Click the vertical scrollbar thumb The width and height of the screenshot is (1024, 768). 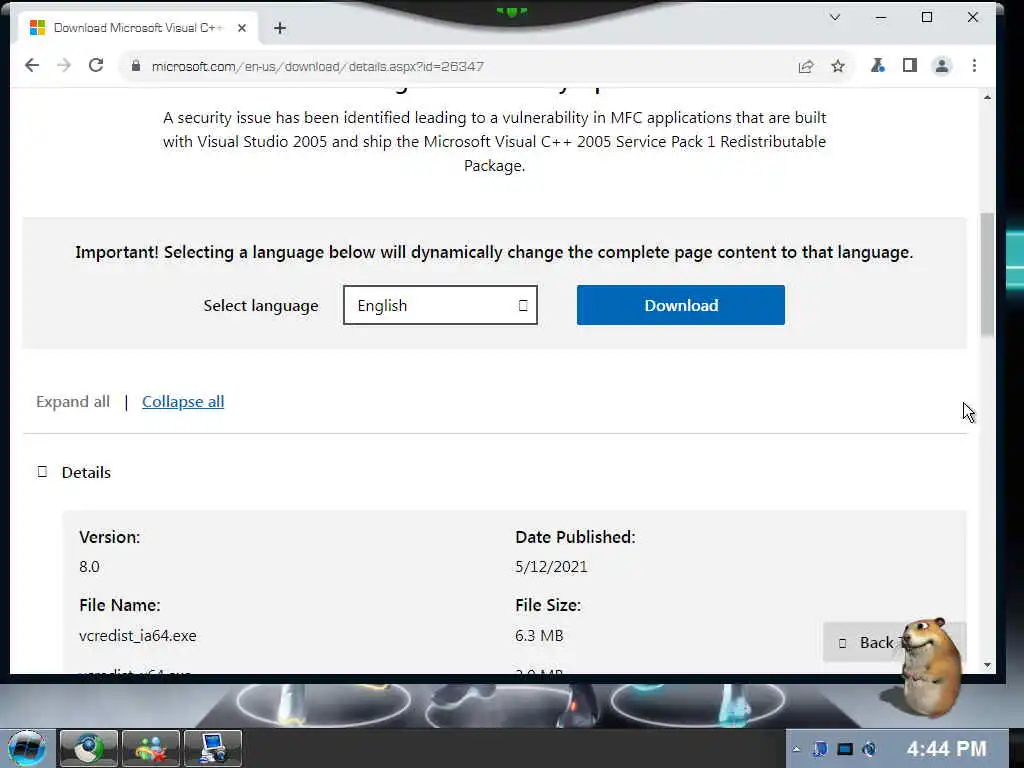point(987,274)
